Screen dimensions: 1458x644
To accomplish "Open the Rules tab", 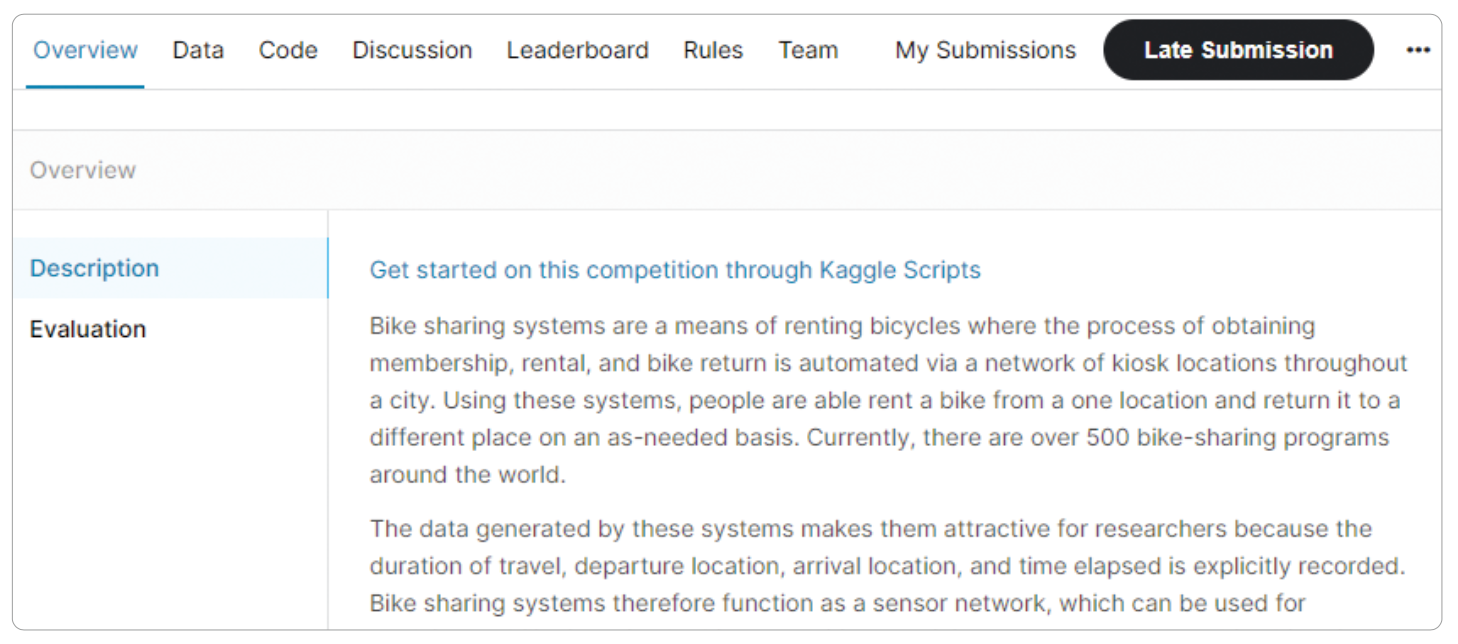I will point(713,50).
